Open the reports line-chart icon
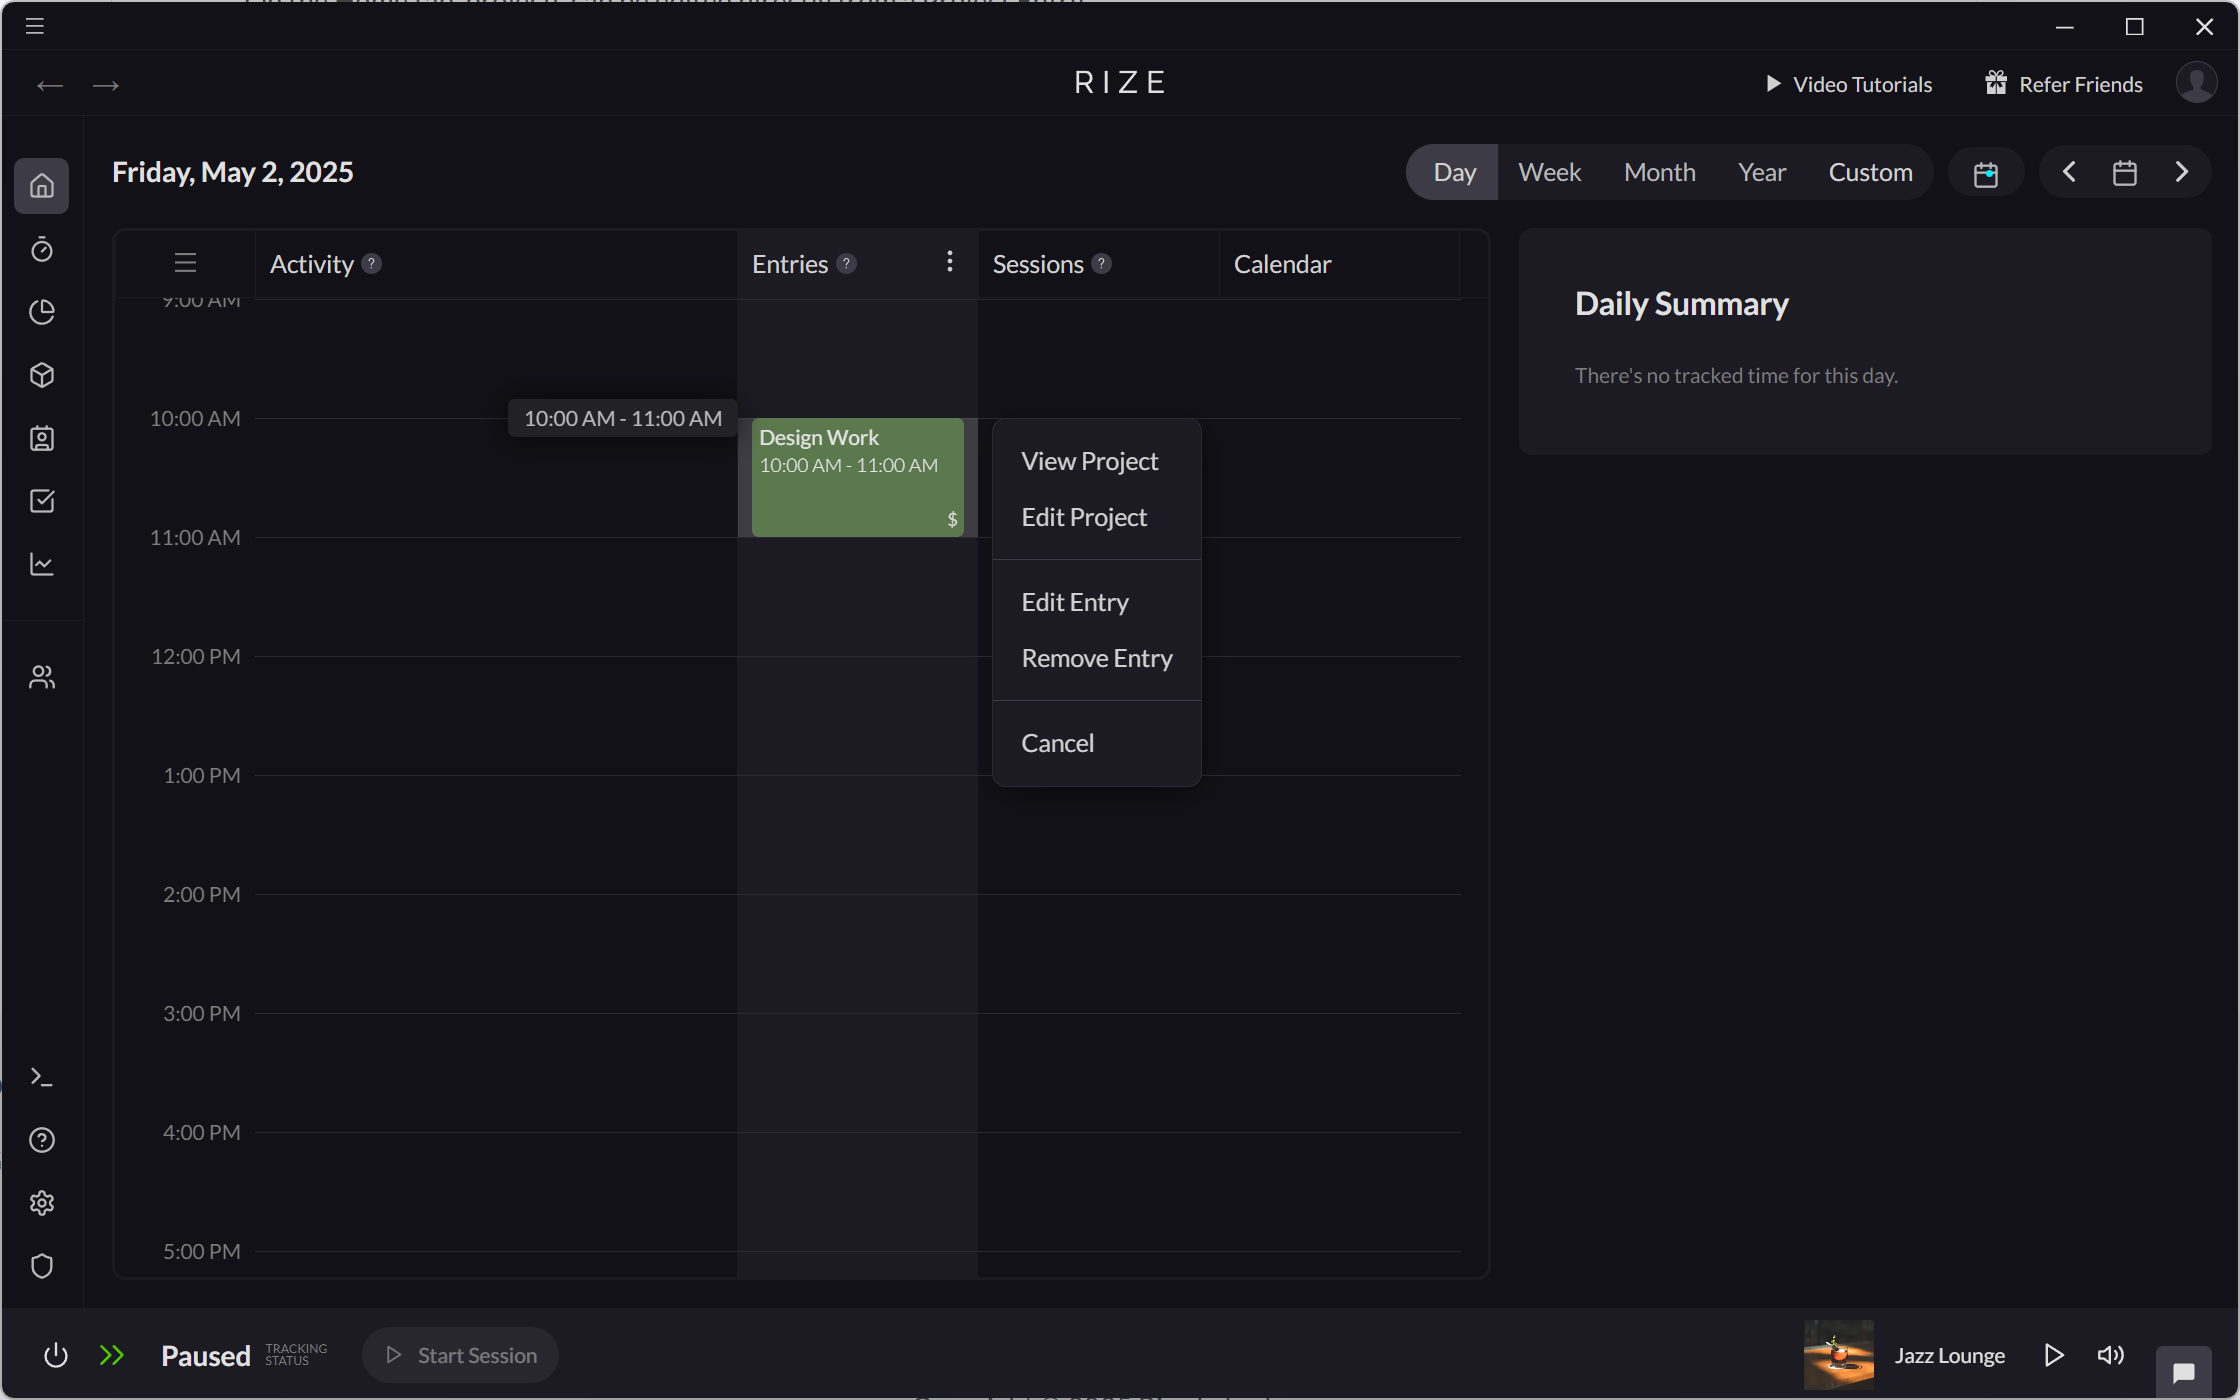Image resolution: width=2240 pixels, height=1400 pixels. (42, 564)
